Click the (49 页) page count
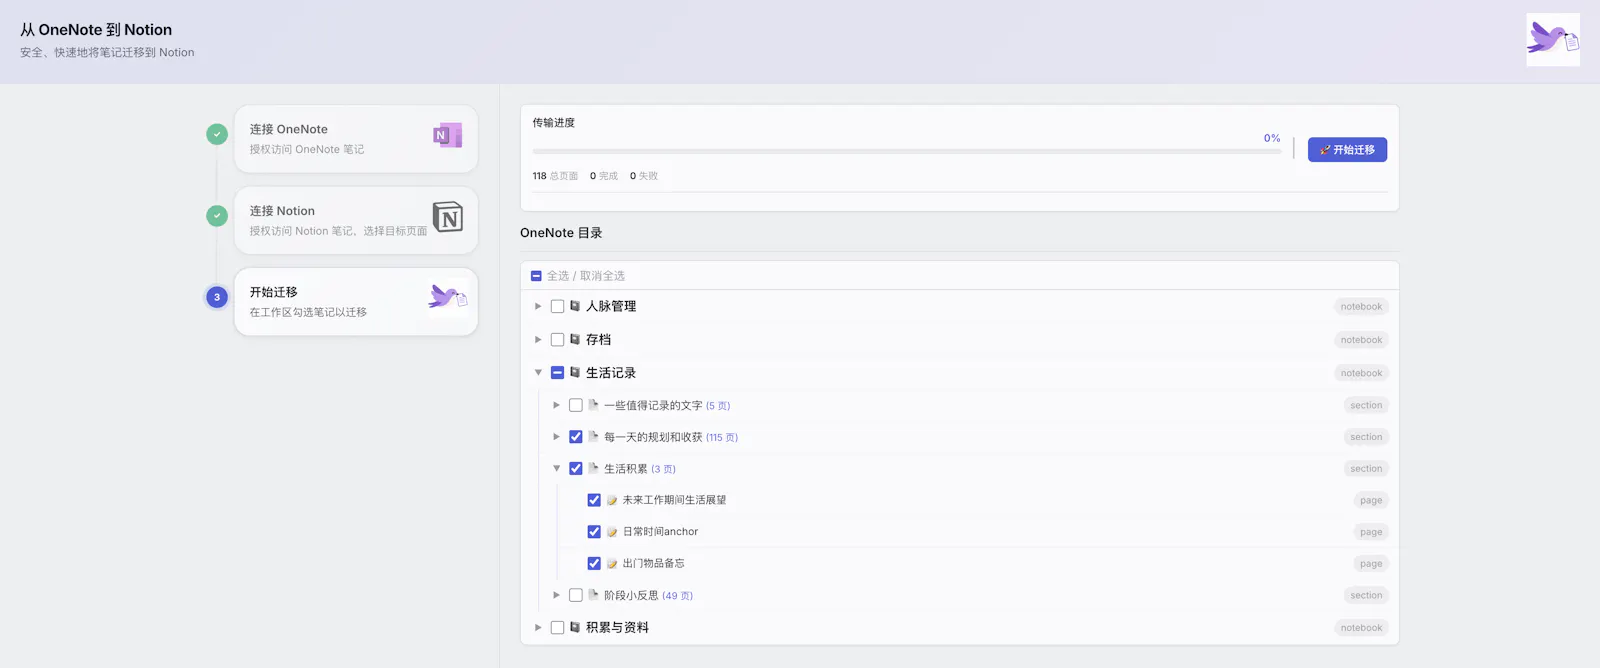This screenshot has width=1600, height=668. coord(677,595)
